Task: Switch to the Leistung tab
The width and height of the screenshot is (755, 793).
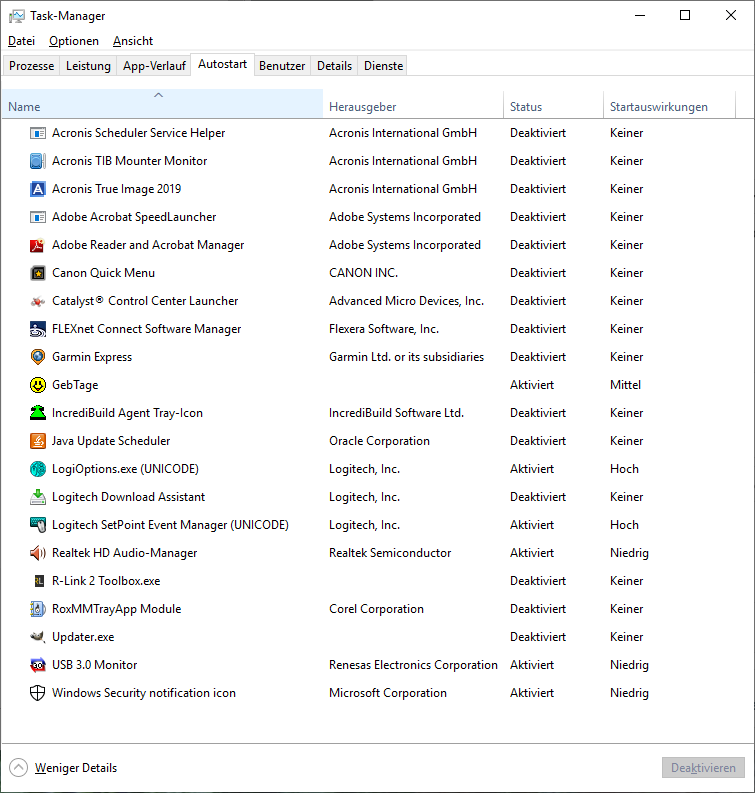Action: tap(88, 66)
